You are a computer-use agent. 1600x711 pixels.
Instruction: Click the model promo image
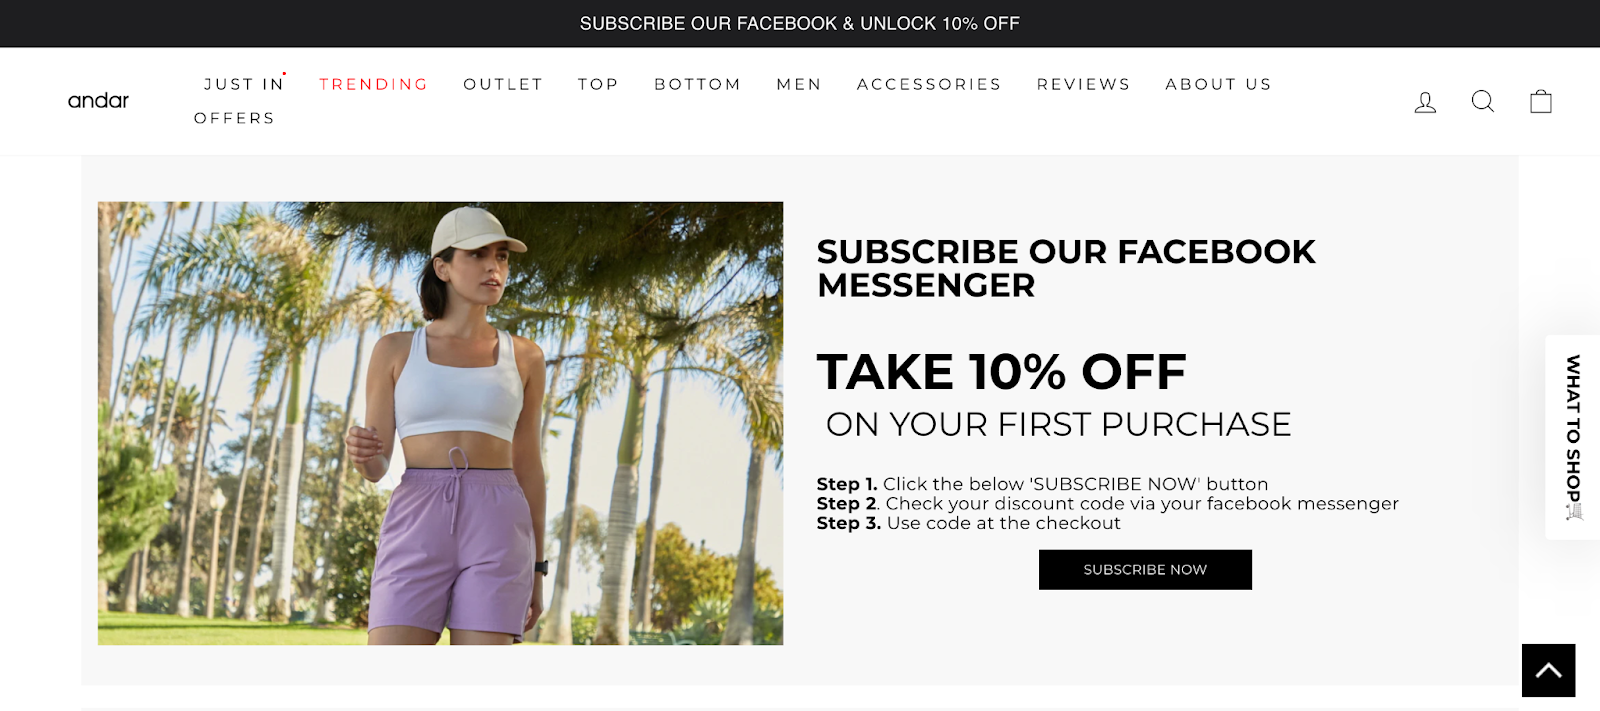[x=440, y=423]
